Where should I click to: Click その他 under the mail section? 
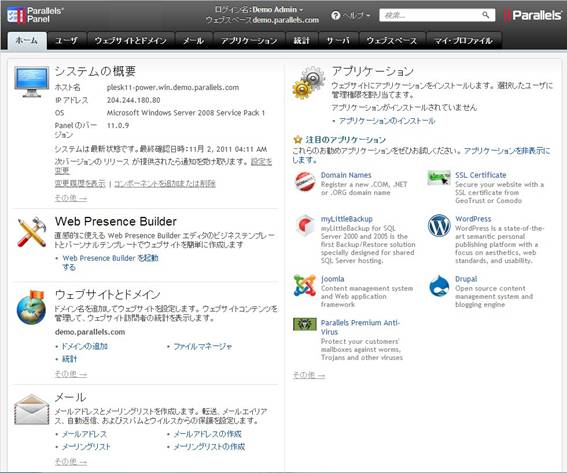click(x=71, y=462)
